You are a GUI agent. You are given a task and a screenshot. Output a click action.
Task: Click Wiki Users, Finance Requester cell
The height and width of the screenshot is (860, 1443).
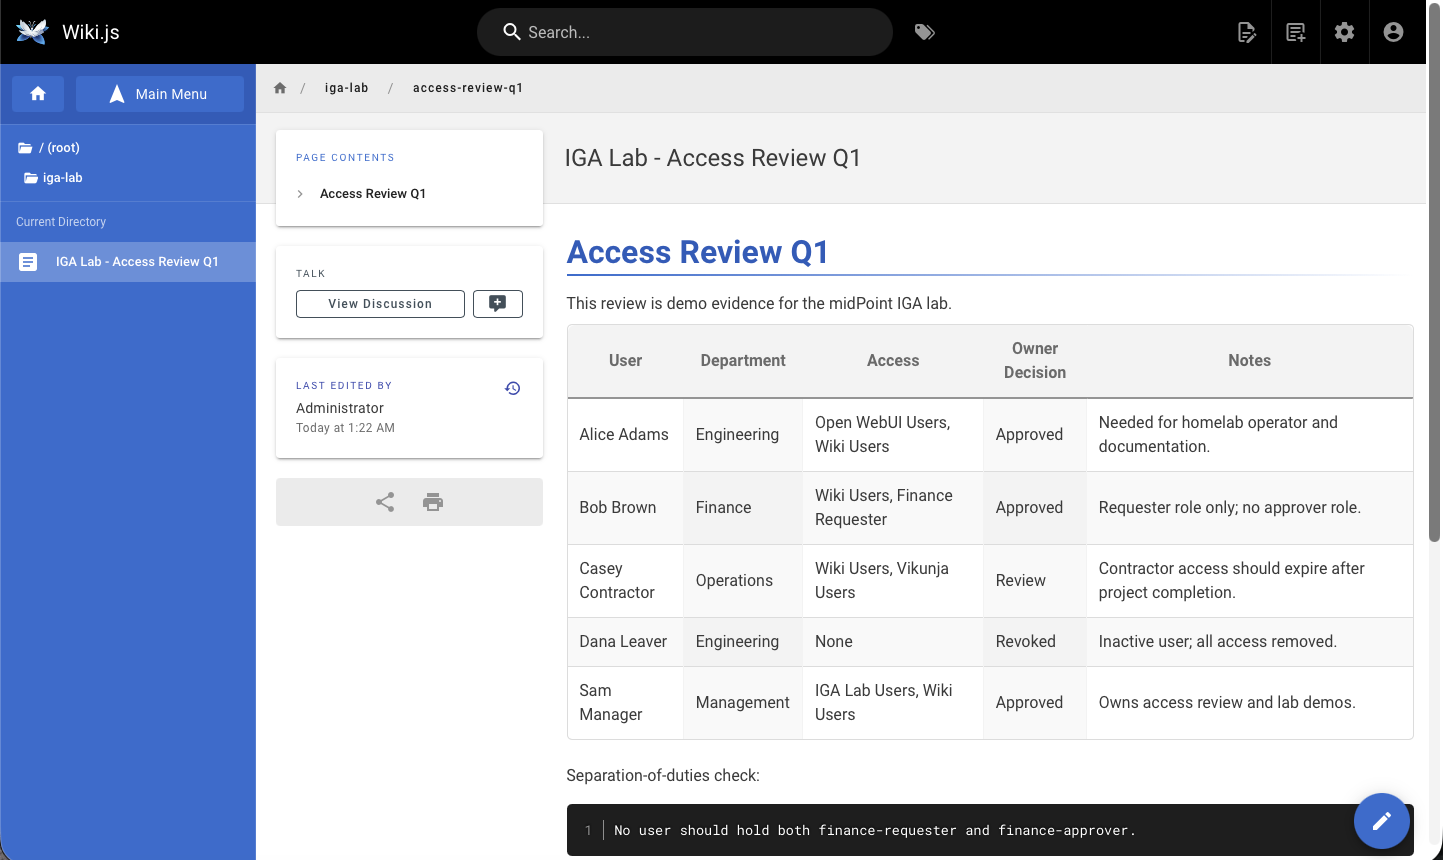pyautogui.click(x=893, y=508)
